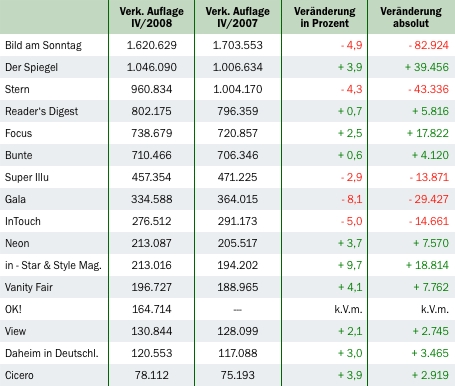Click Vanity Fair absolute change + 7.762
Screen dimensions: 455x386
[431, 287]
